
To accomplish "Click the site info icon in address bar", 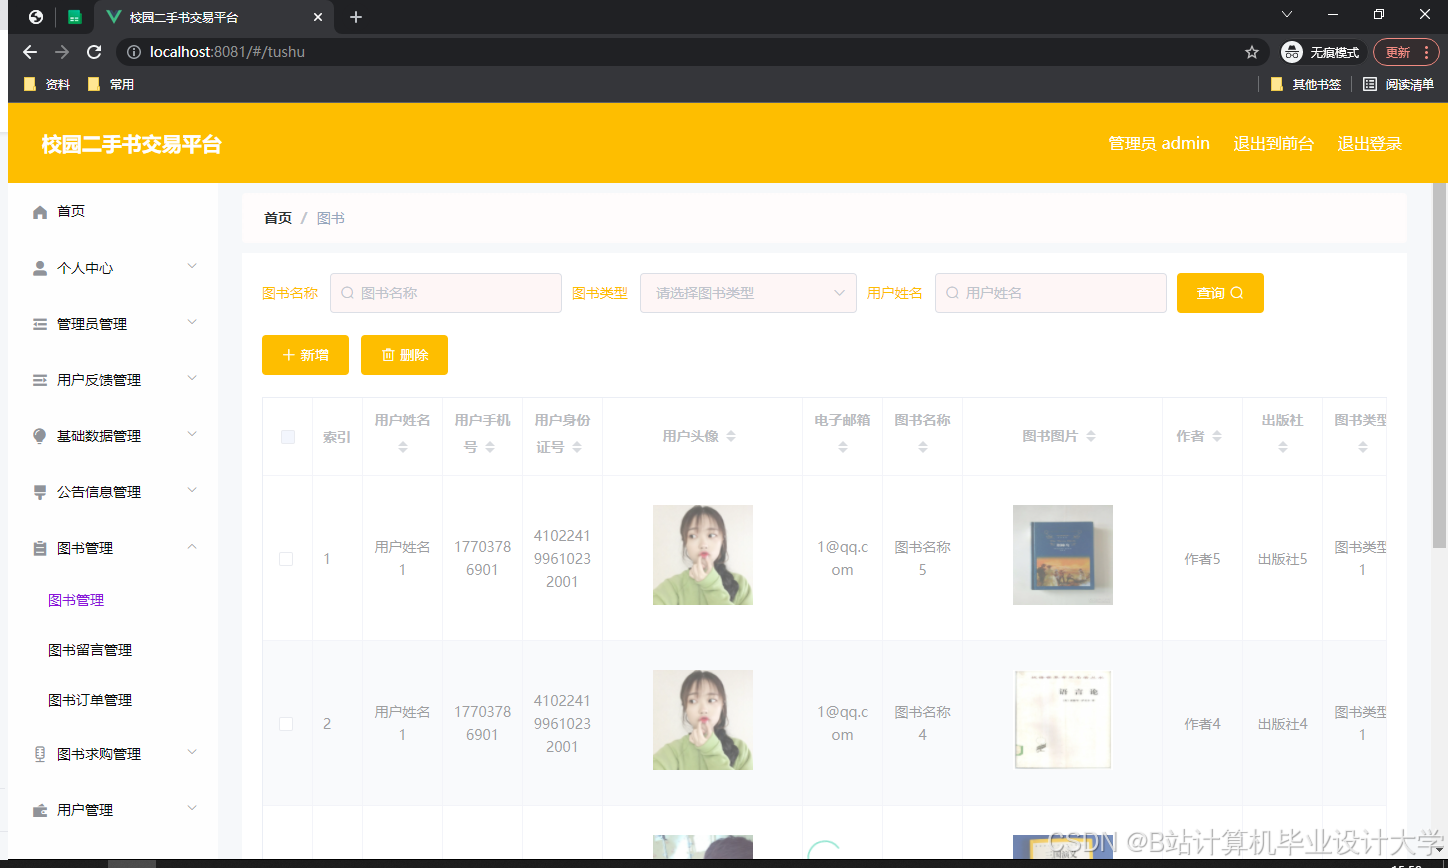I will point(134,52).
